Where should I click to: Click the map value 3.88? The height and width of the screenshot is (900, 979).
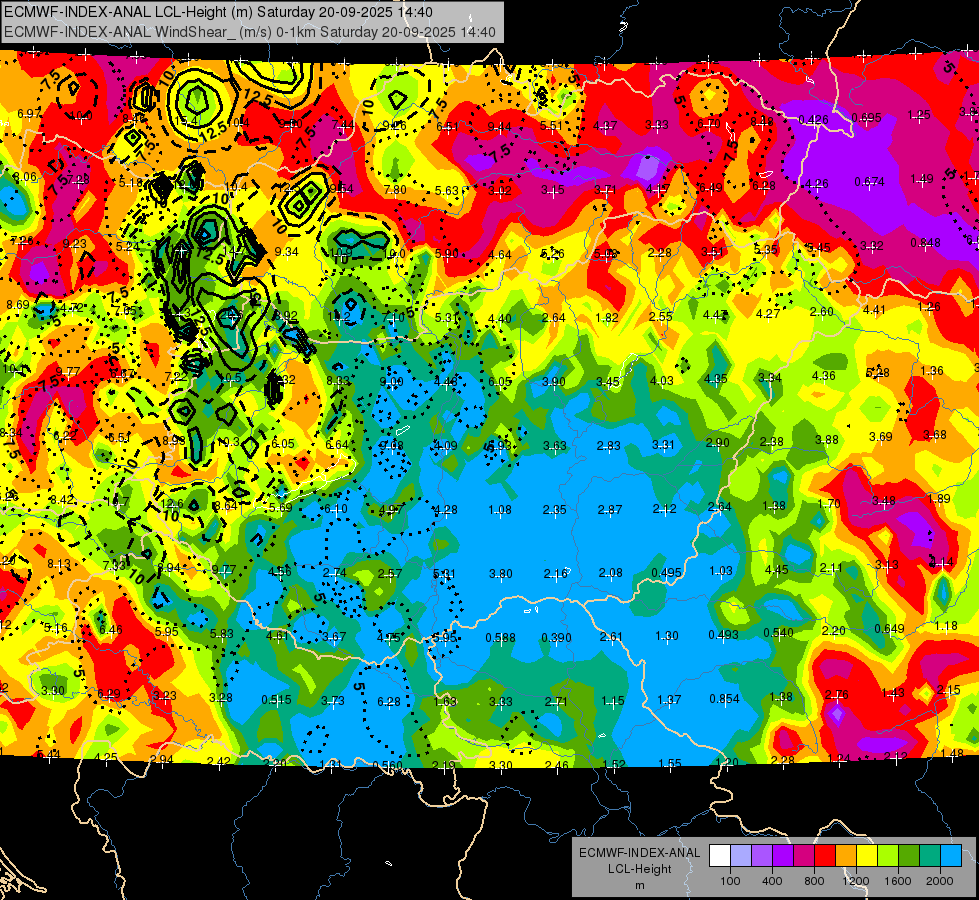[827, 440]
